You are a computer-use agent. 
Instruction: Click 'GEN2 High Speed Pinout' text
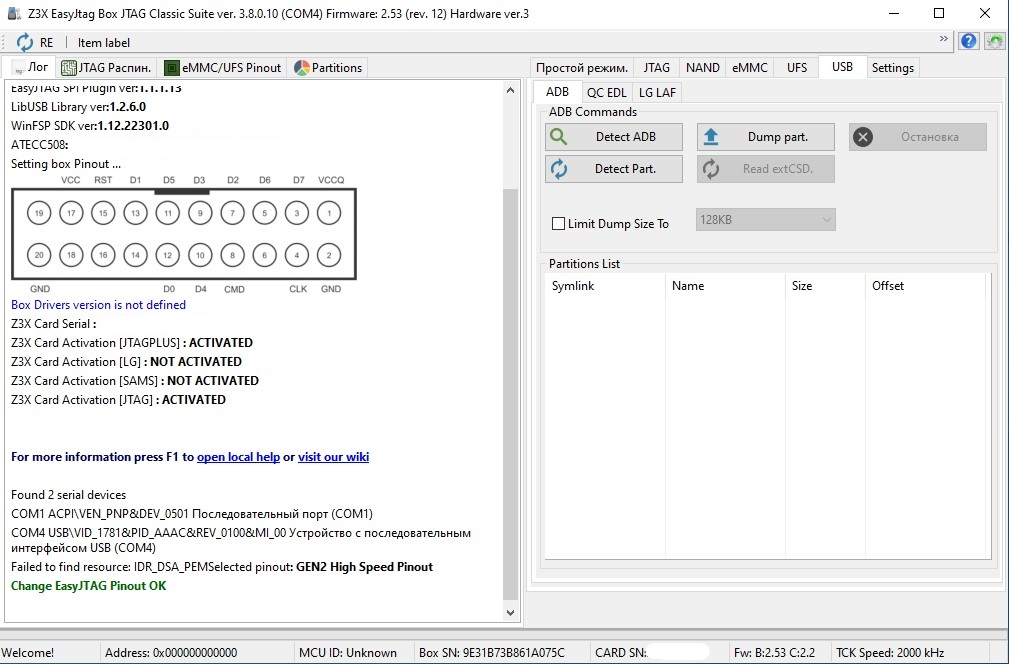[x=364, y=567]
